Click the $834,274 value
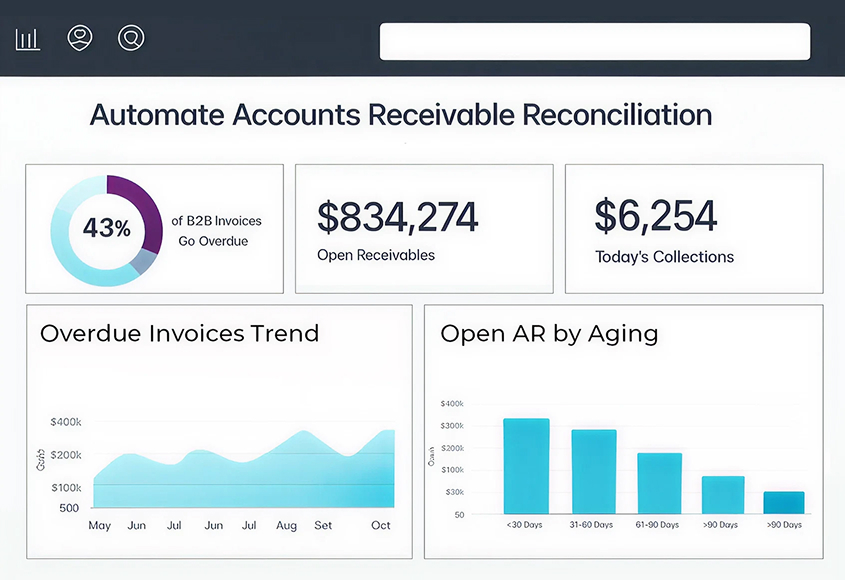The height and width of the screenshot is (580, 845). pyautogui.click(x=397, y=217)
